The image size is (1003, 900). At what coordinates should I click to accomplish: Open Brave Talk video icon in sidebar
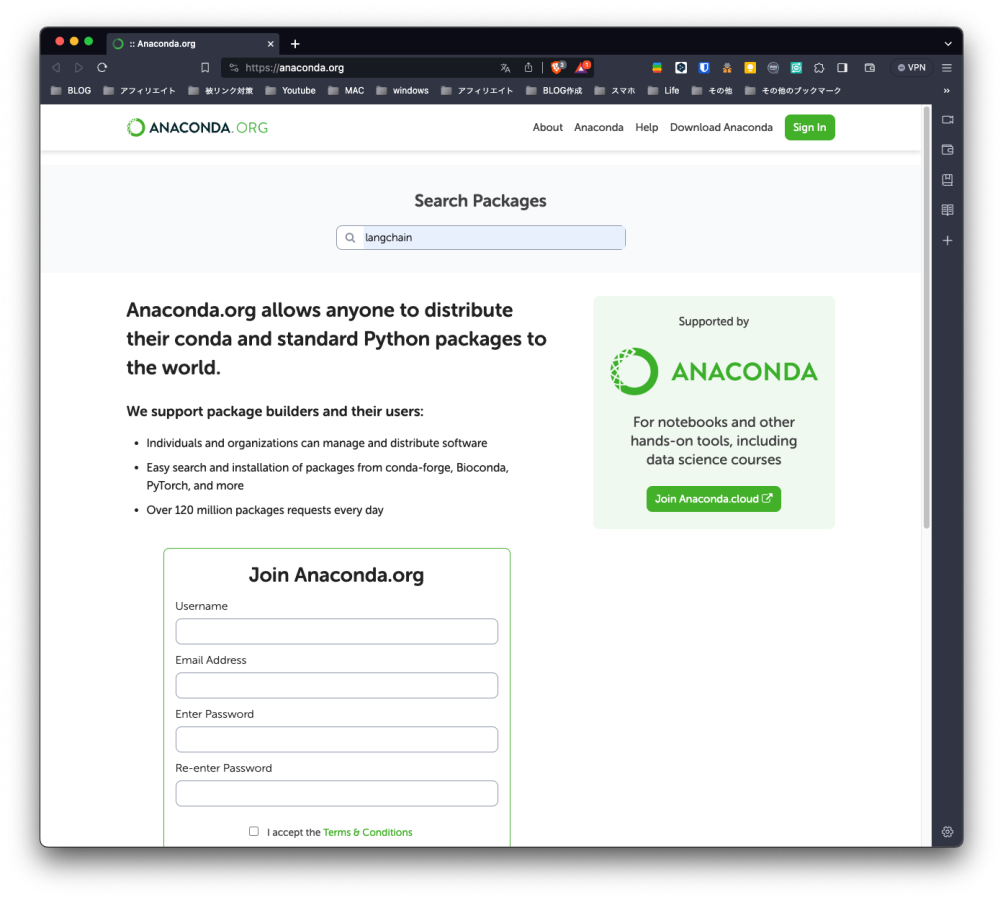(x=947, y=120)
